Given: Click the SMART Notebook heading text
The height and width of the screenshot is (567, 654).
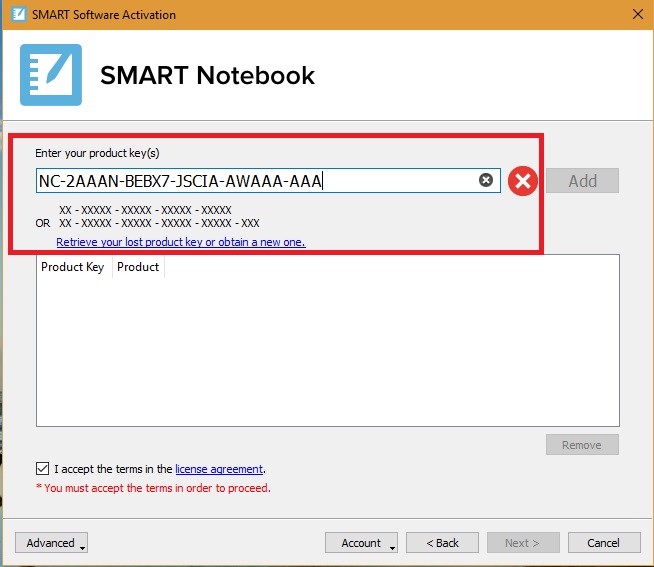Looking at the screenshot, I should [207, 75].
